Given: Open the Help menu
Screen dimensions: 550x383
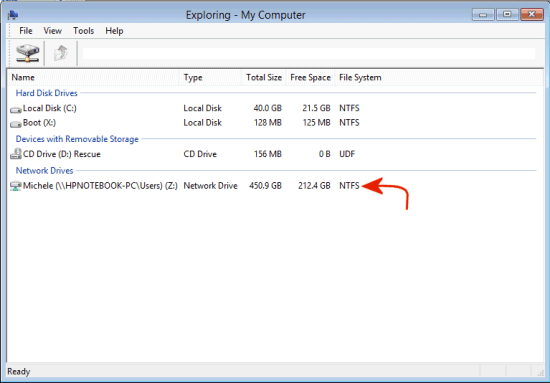Looking at the screenshot, I should [x=114, y=31].
